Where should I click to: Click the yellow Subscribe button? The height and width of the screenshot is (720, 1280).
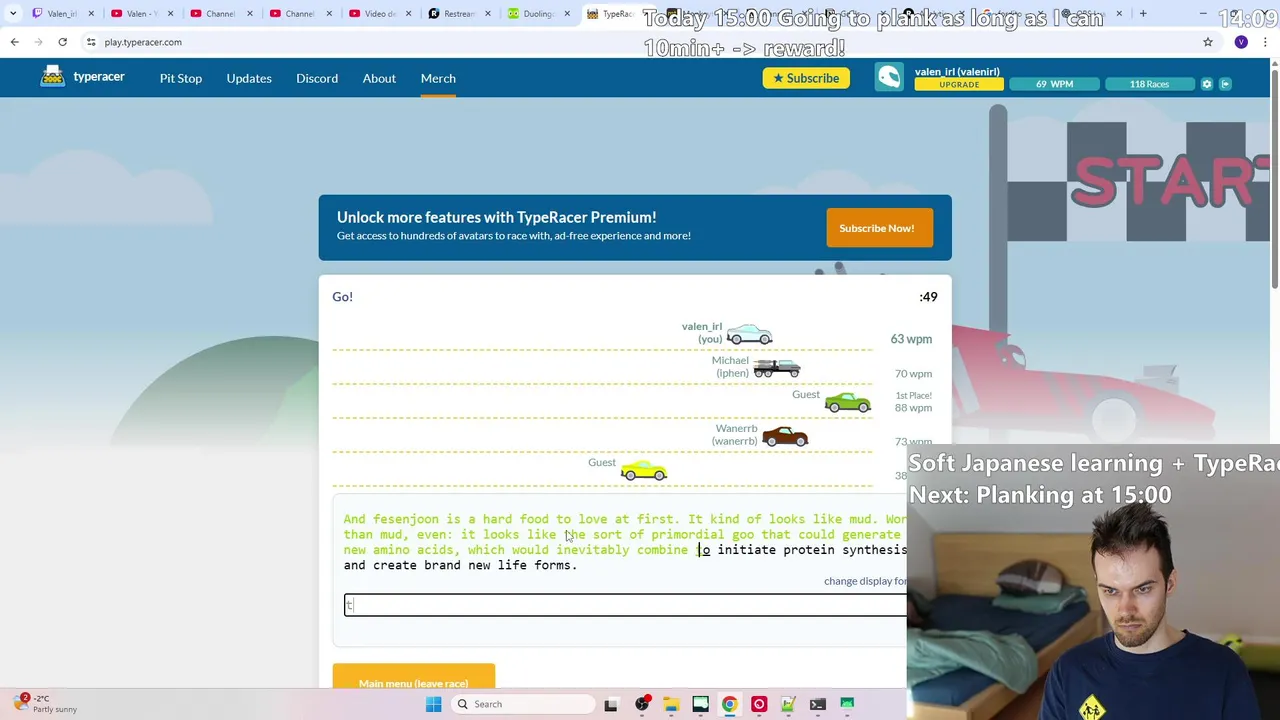coord(806,78)
